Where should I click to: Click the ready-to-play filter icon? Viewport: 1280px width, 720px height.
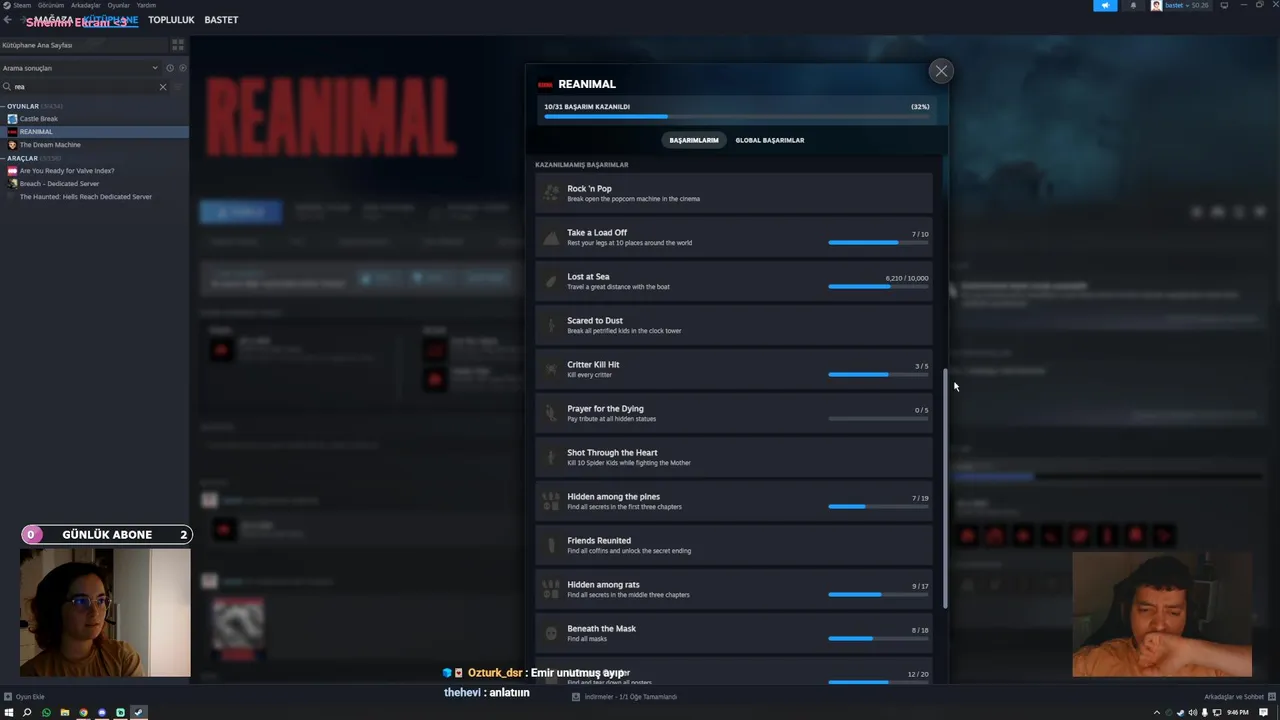pyautogui.click(x=182, y=68)
